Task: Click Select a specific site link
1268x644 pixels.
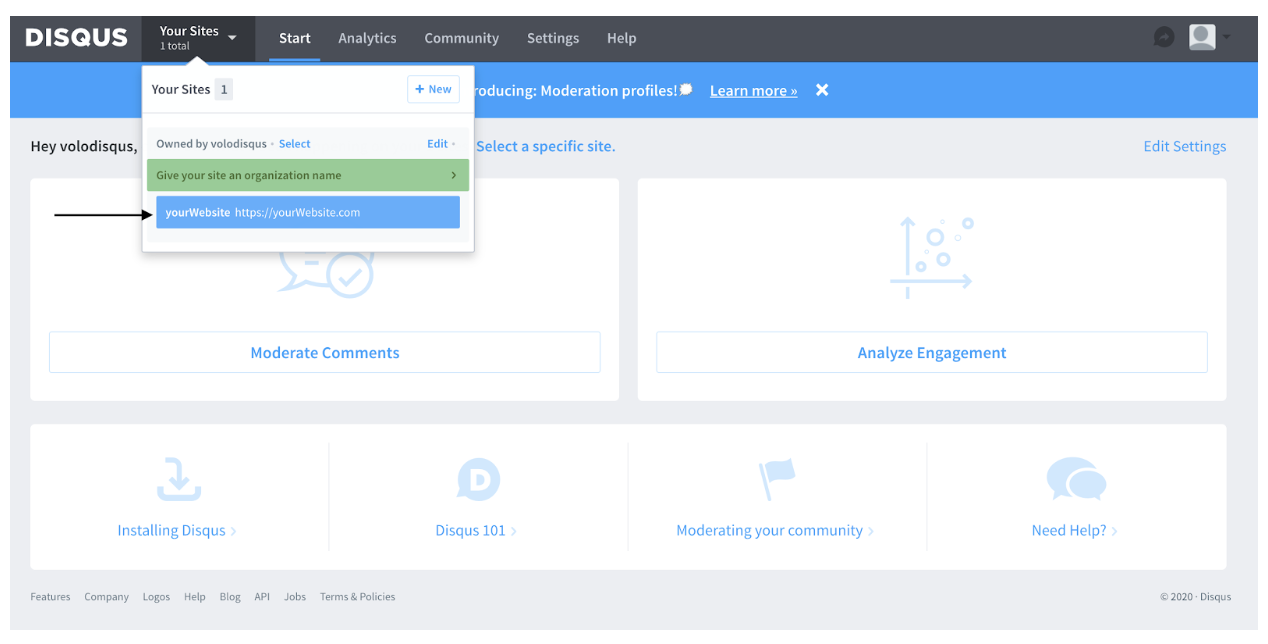Action: click(546, 146)
